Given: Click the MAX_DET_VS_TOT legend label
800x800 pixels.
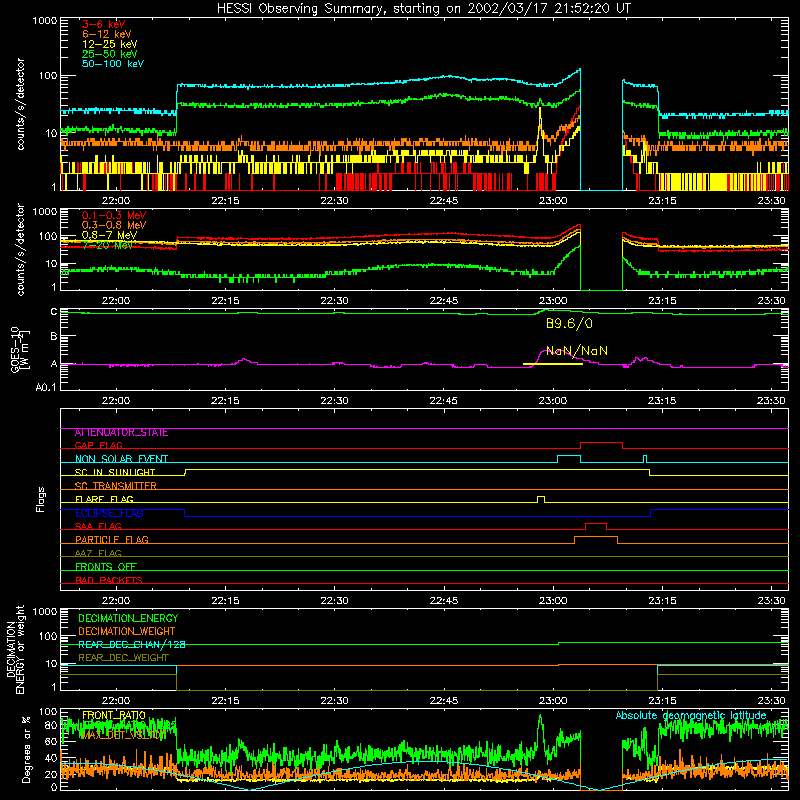Looking at the screenshot, I should point(123,735).
